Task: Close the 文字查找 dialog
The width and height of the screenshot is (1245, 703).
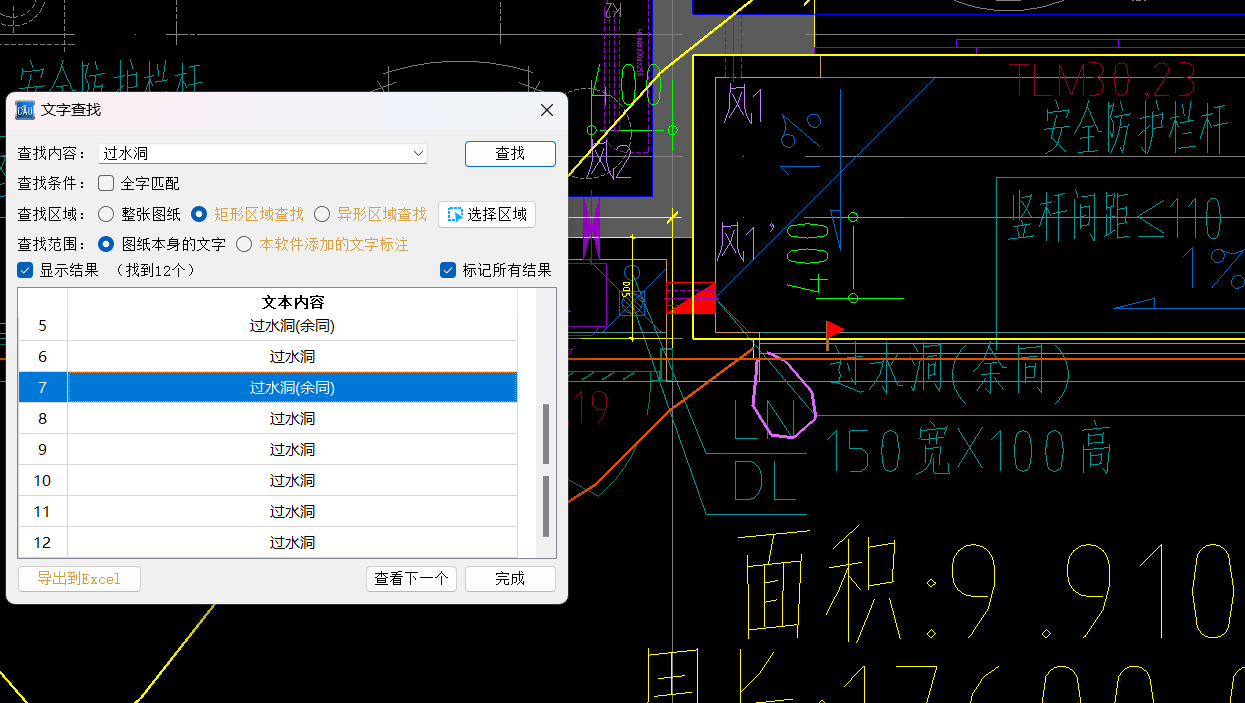Action: [547, 110]
